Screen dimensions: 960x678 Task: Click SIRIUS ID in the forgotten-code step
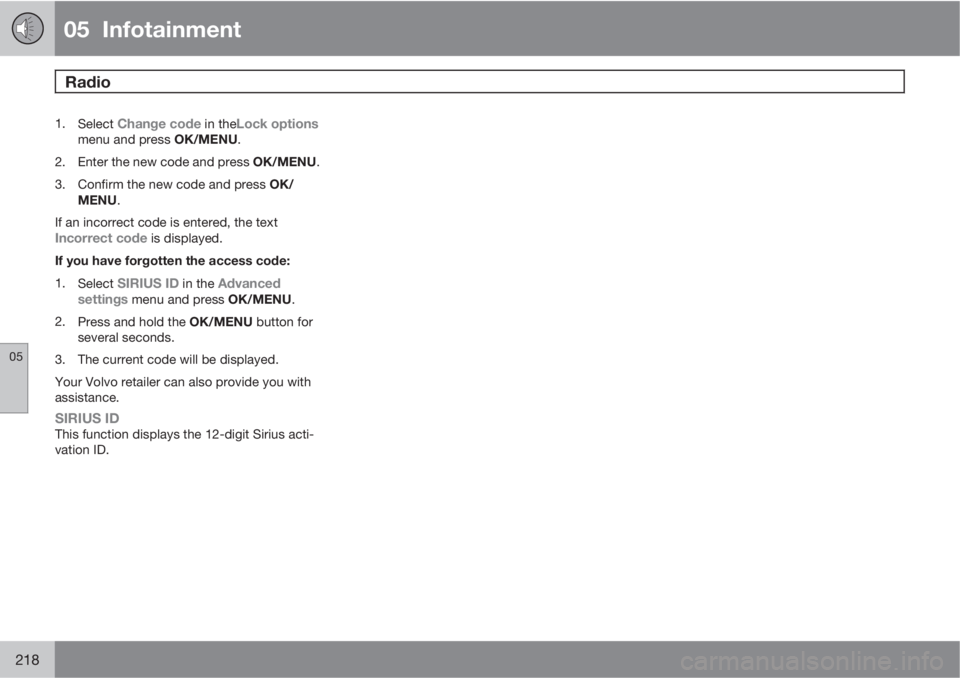pos(148,284)
